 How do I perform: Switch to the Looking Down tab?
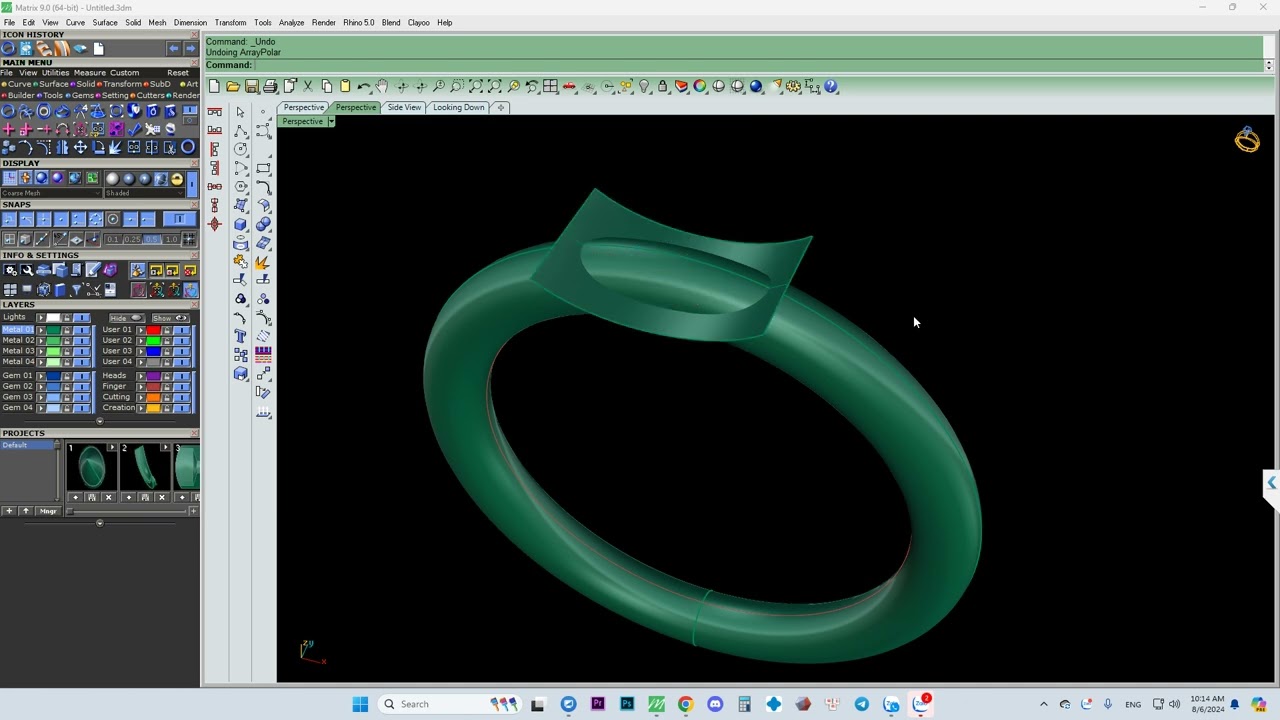pos(458,107)
